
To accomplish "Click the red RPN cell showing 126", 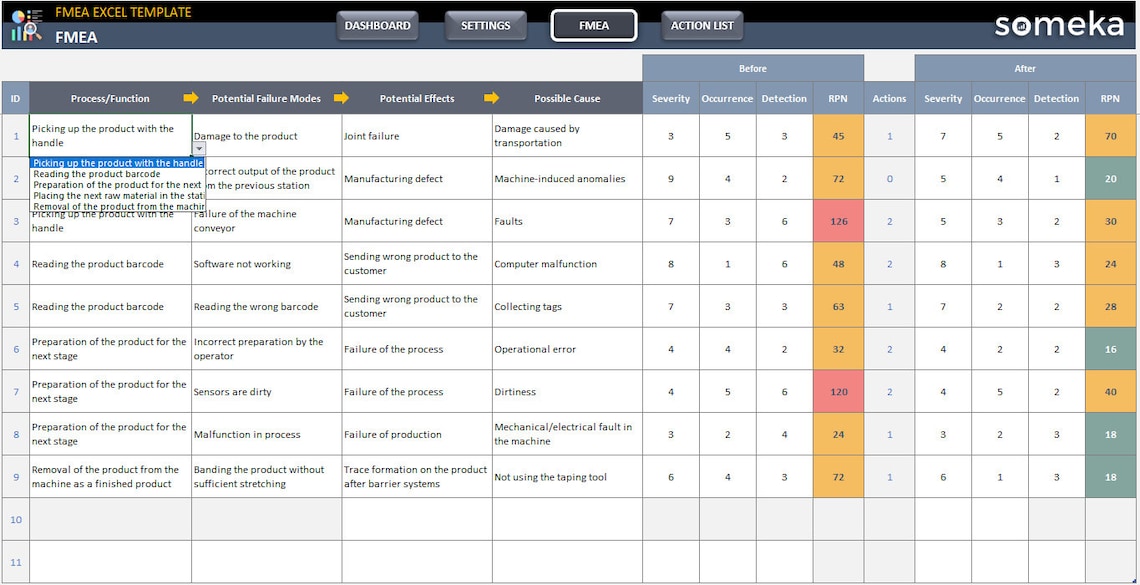I will pos(837,220).
